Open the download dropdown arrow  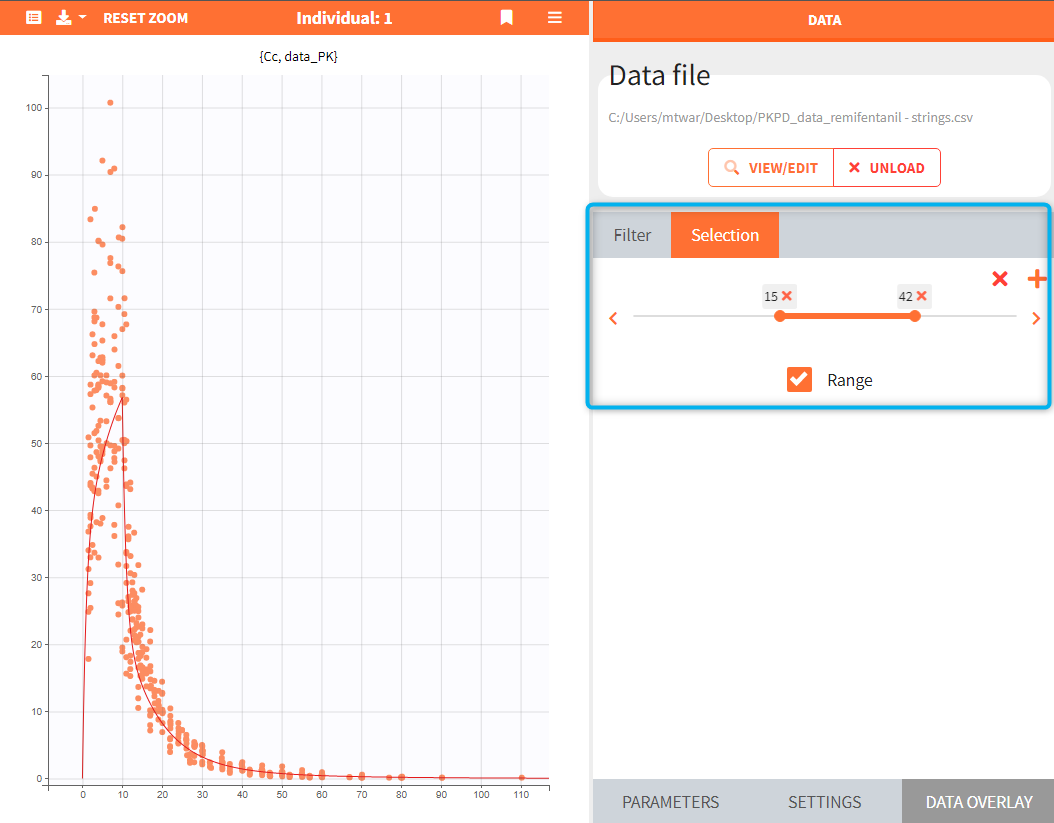[x=82, y=18]
